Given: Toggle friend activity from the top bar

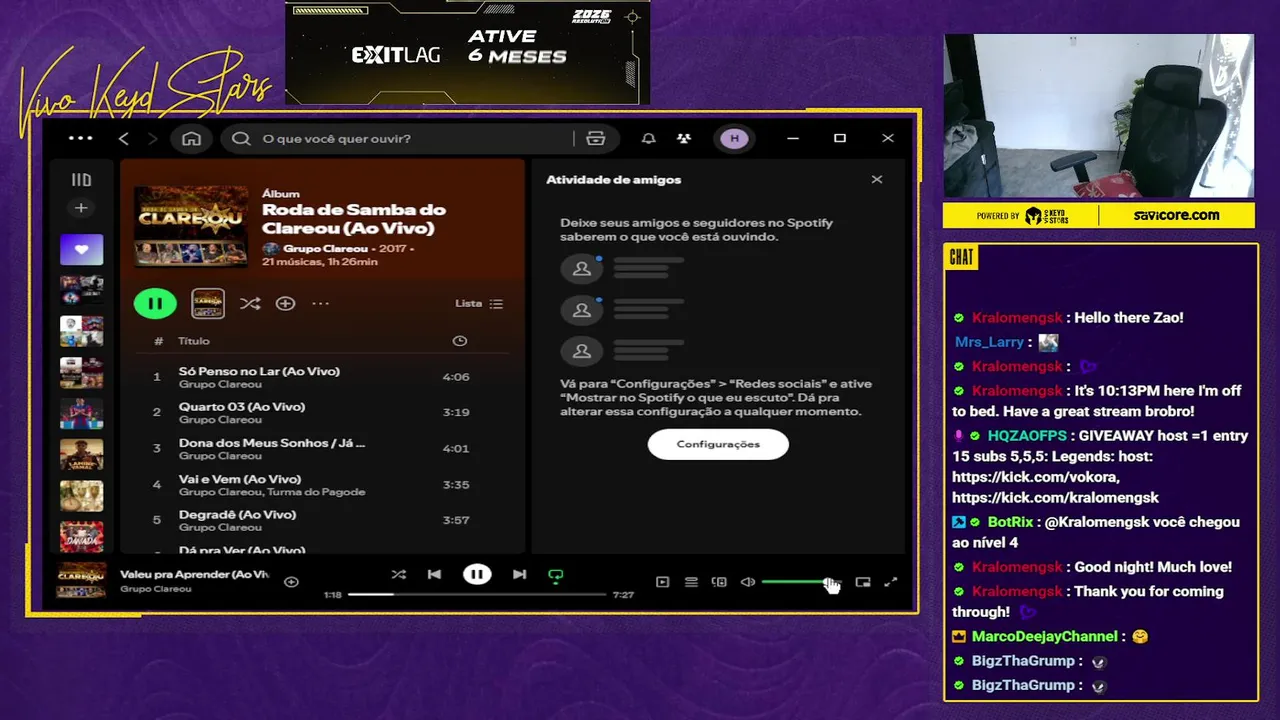Looking at the screenshot, I should (x=683, y=139).
